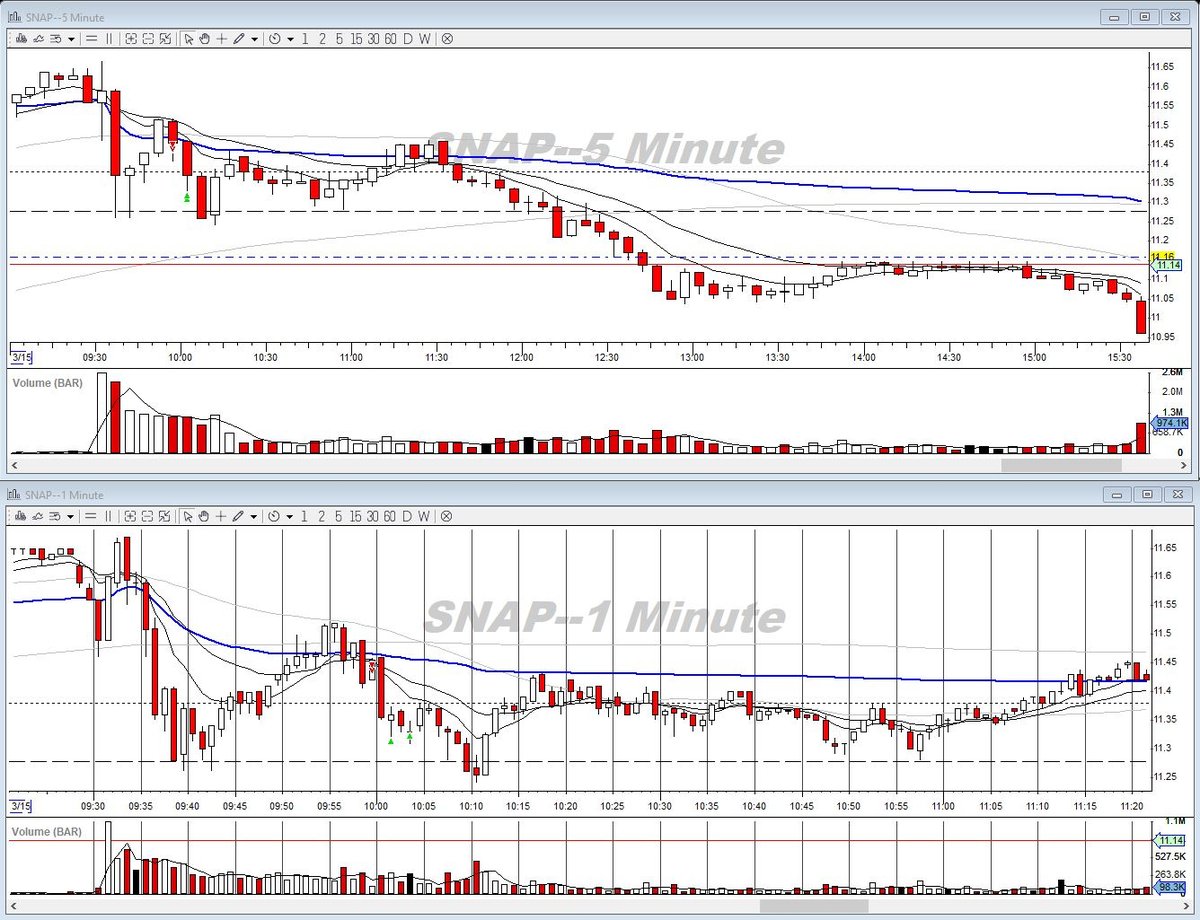Viewport: 1200px width, 920px height.
Task: Click zoom out icon in 5 Minute toolbar
Action: click(x=148, y=39)
